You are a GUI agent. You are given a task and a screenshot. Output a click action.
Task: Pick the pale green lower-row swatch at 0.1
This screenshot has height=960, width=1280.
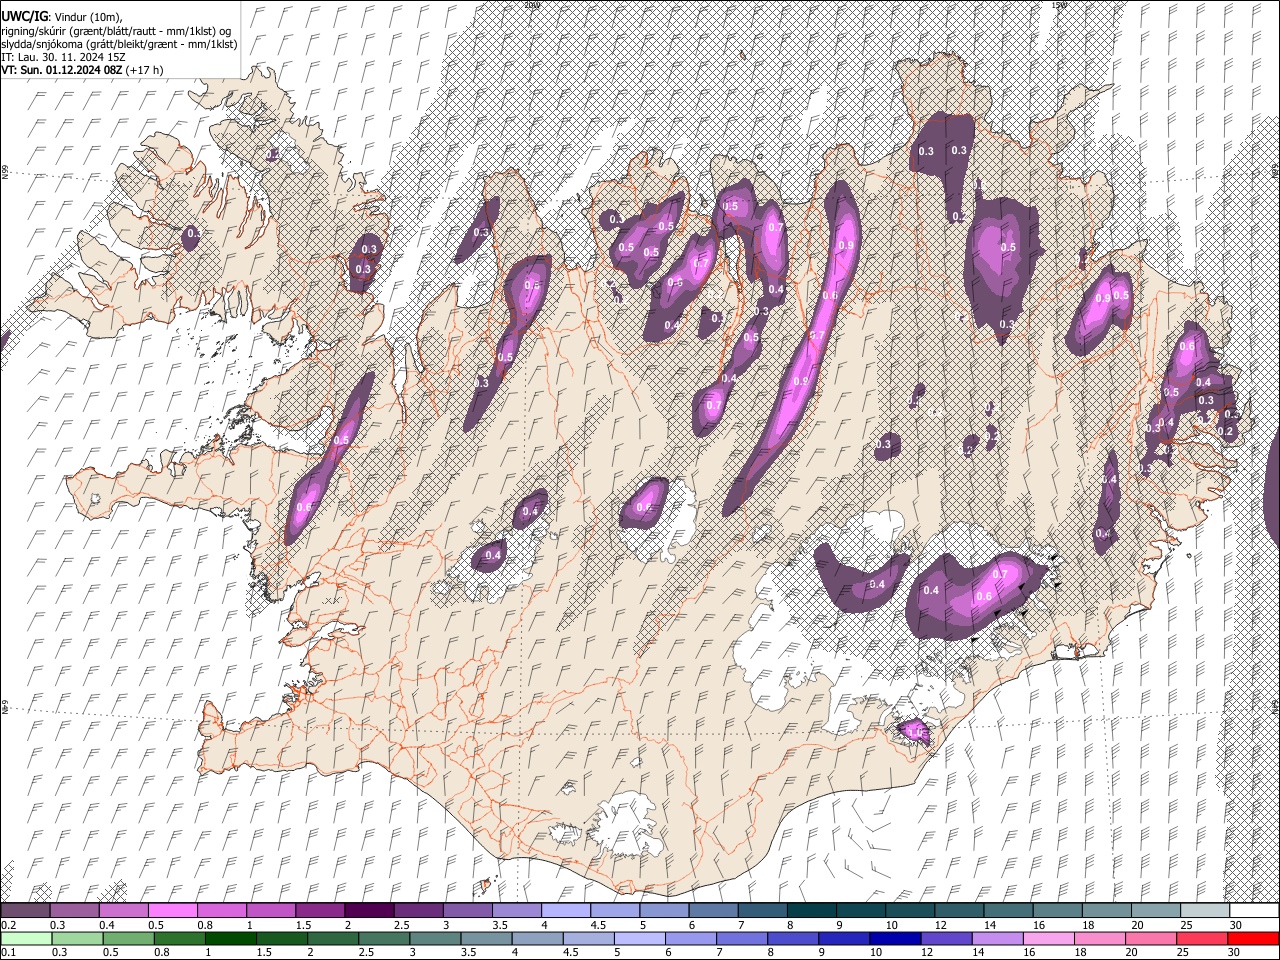click(26, 939)
